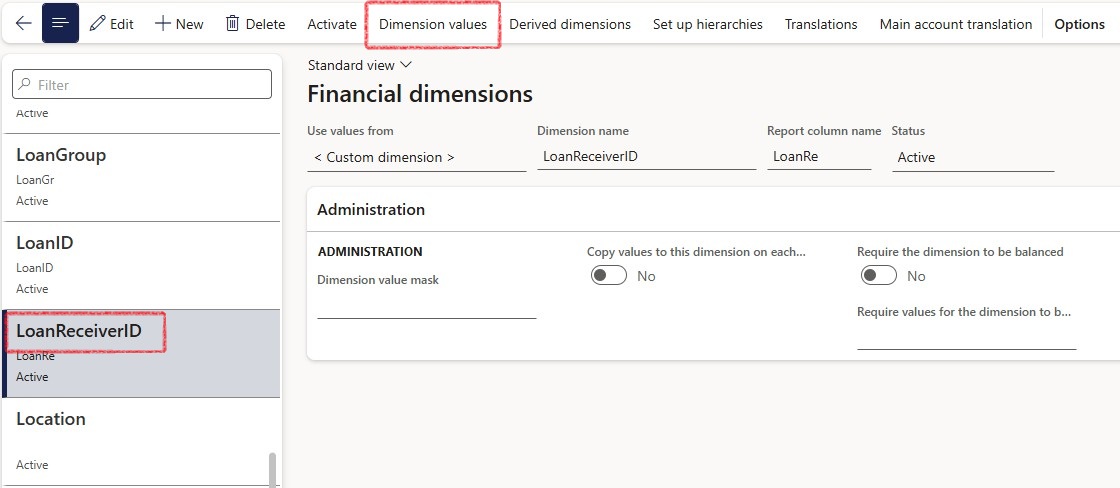This screenshot has width=1120, height=488.
Task: Click the Filter search box
Action: (142, 84)
